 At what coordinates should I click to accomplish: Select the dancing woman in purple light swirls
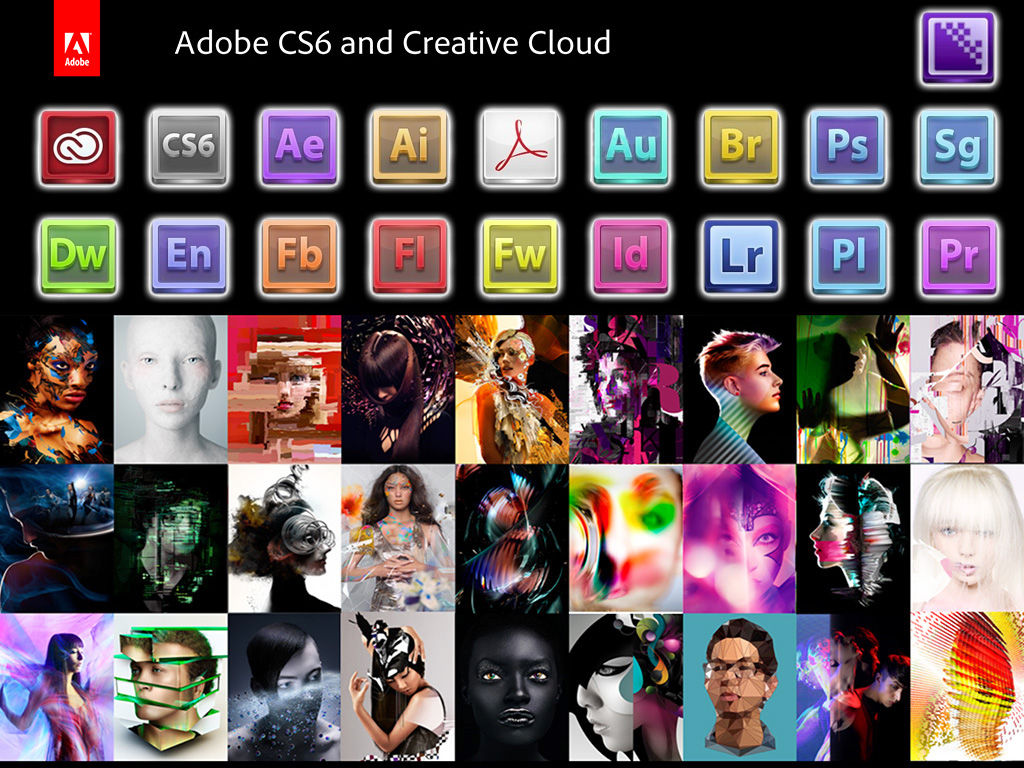pos(57,687)
